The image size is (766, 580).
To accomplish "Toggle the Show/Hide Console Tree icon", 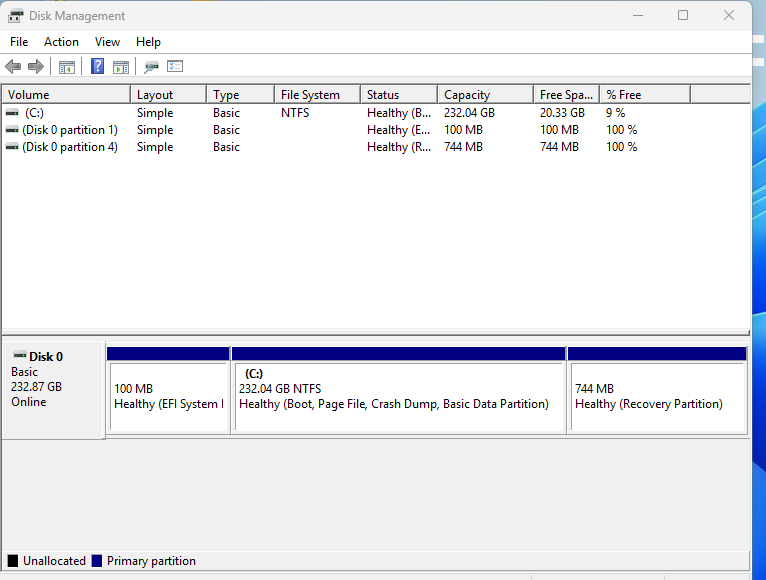I will tap(67, 67).
